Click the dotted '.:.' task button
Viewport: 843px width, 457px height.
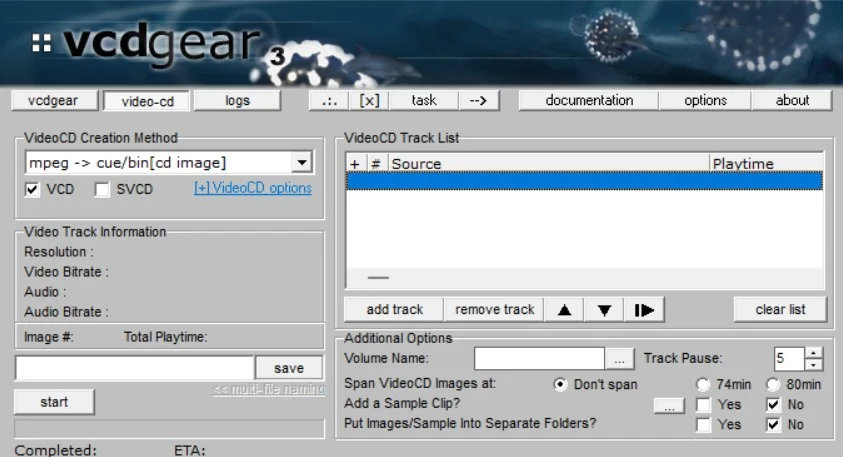click(329, 101)
